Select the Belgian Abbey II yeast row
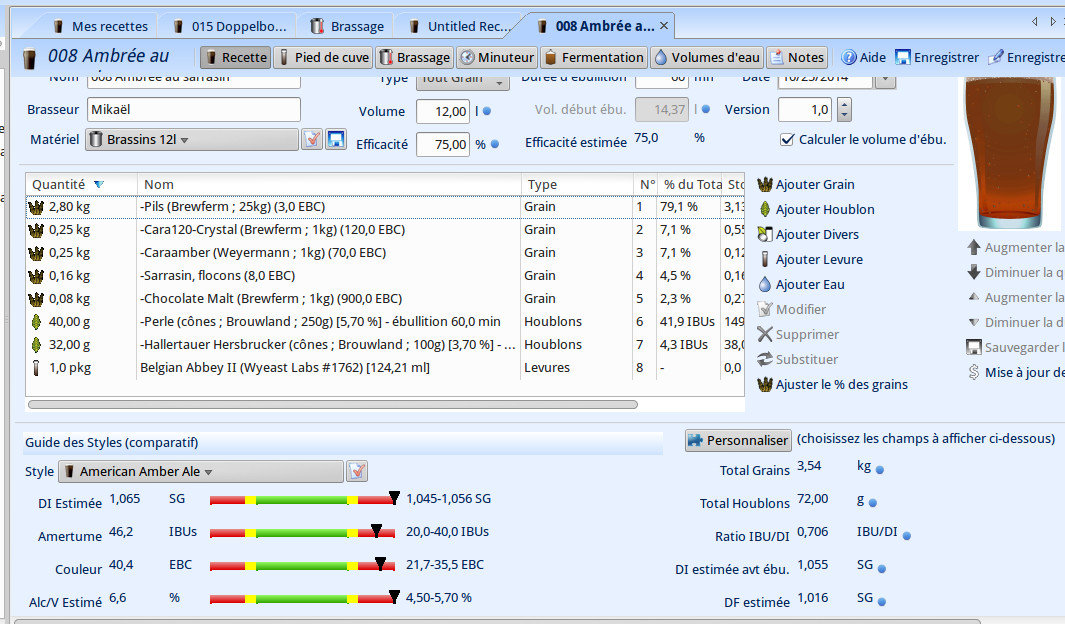Screen dimensions: 1065x624 coord(385,368)
